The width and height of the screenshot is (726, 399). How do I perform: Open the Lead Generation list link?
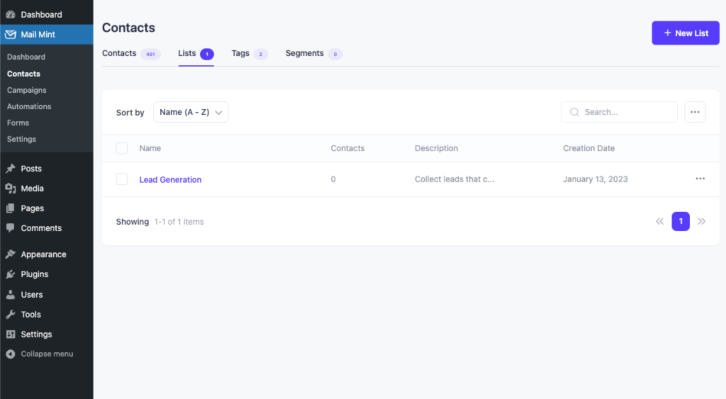170,180
